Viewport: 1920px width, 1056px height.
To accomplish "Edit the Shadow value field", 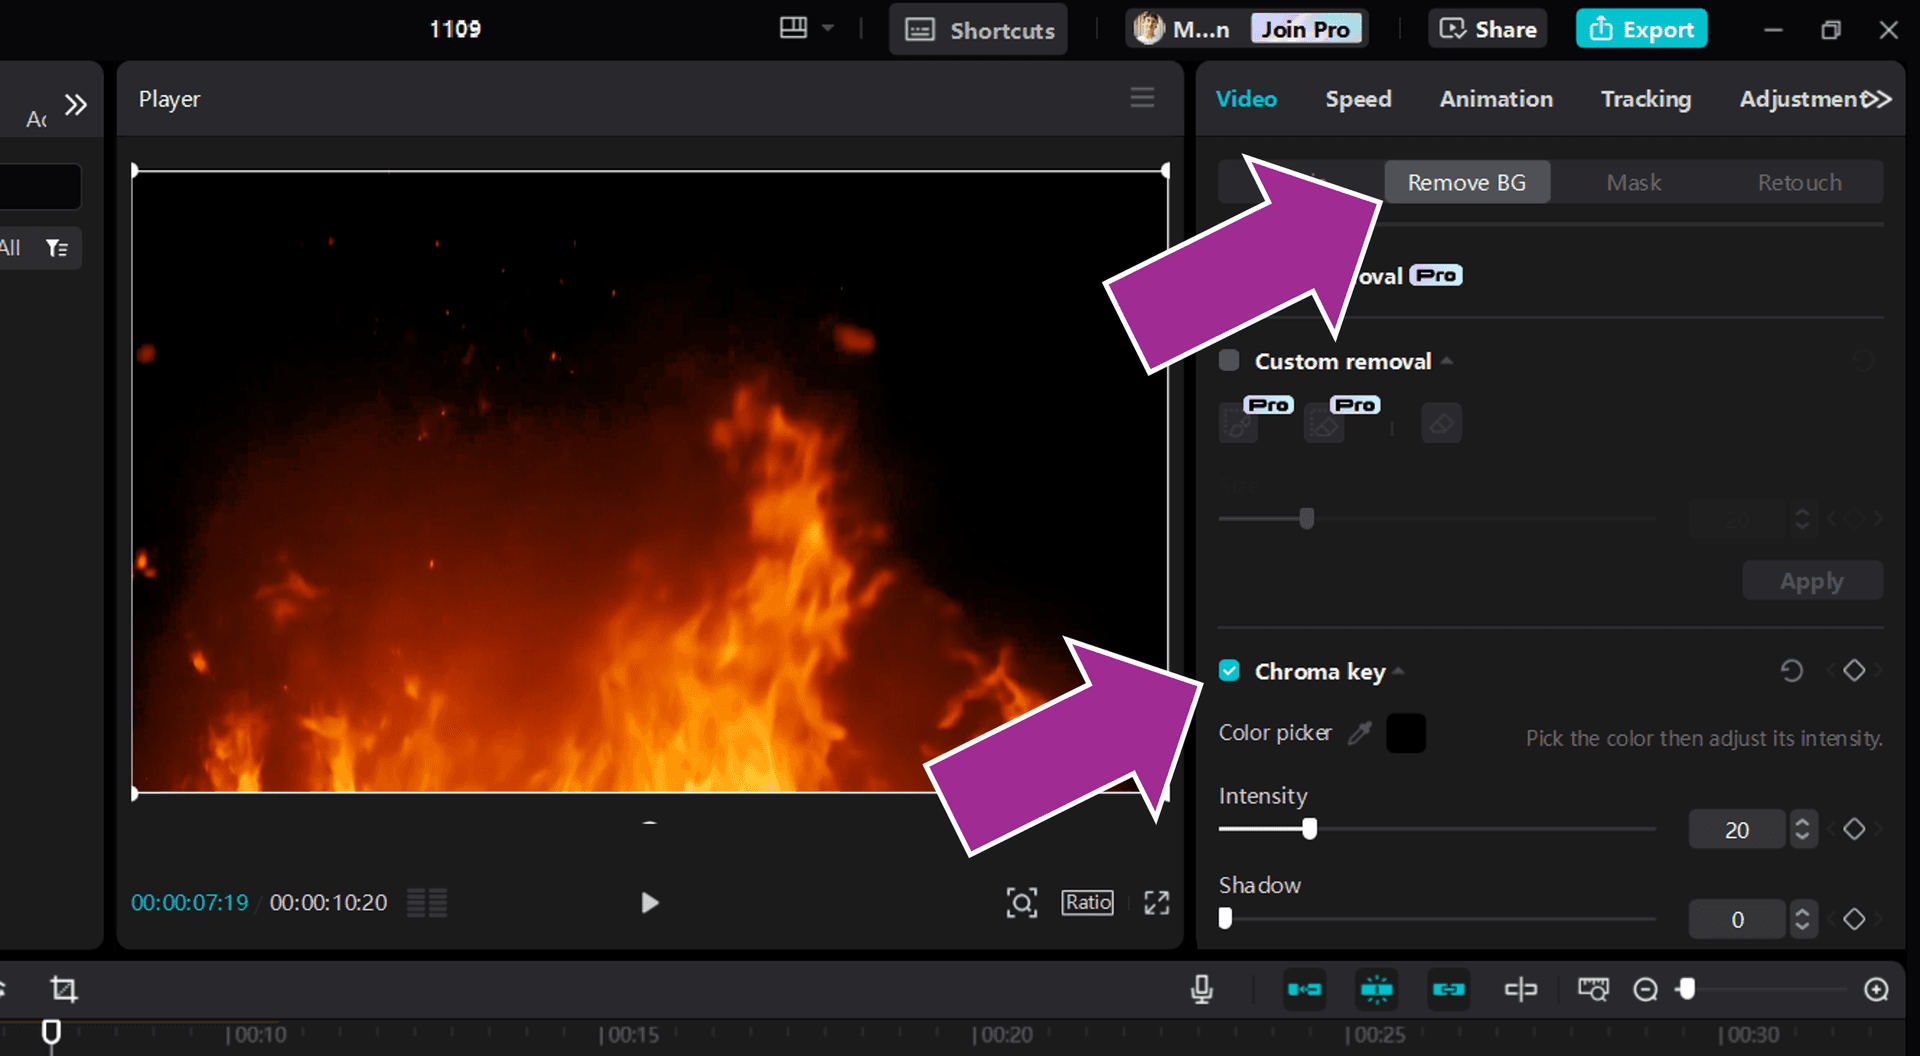I will pyautogui.click(x=1737, y=920).
